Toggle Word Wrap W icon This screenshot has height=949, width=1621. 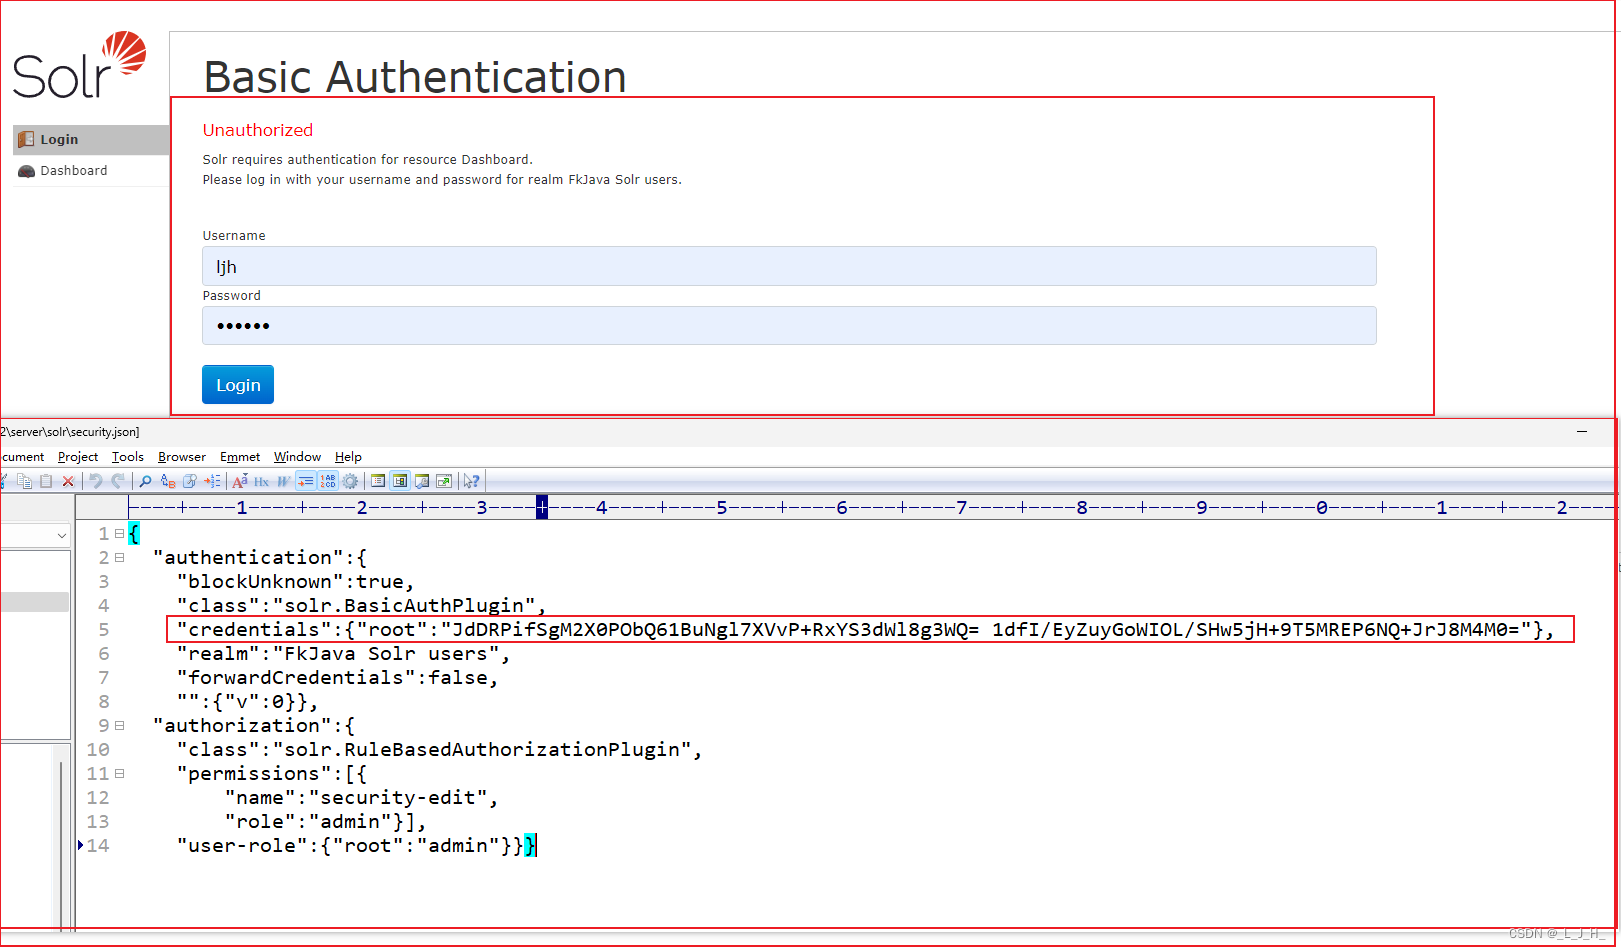pos(284,481)
